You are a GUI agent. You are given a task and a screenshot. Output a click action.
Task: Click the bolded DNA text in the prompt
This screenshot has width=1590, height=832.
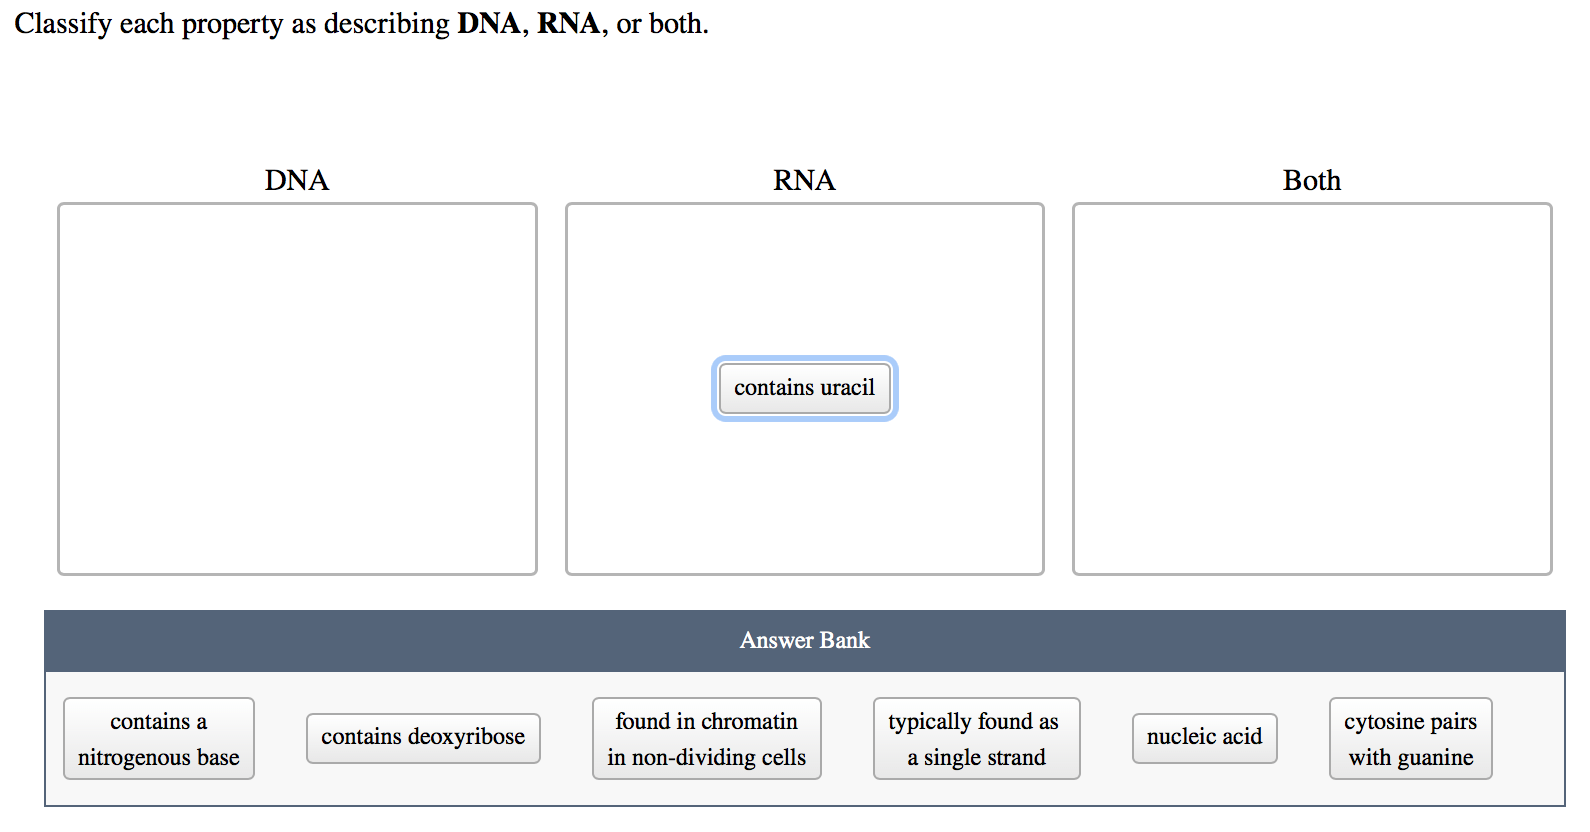[x=490, y=23]
